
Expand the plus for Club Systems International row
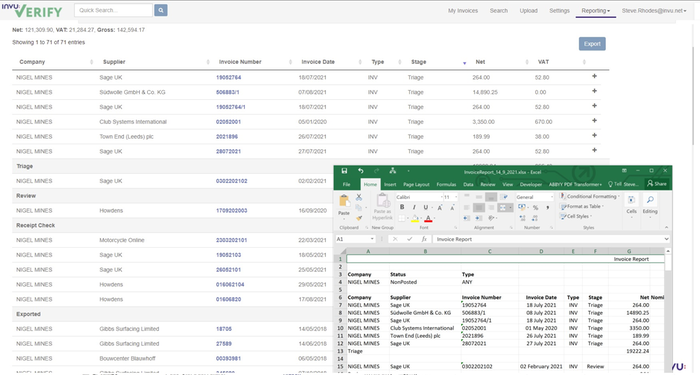(x=594, y=121)
